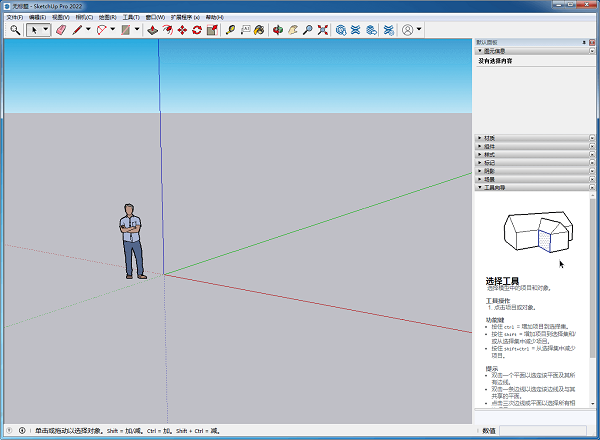The image size is (600, 440).
Task: Pin the default tray panel
Action: [x=583, y=42]
